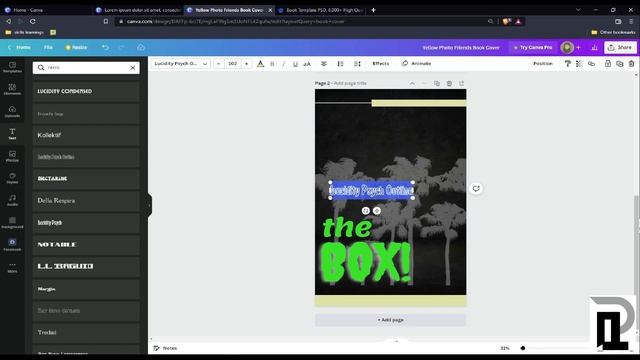The width and height of the screenshot is (640, 360).
Task: Open the Photos sidebar panel
Action: coord(12,156)
